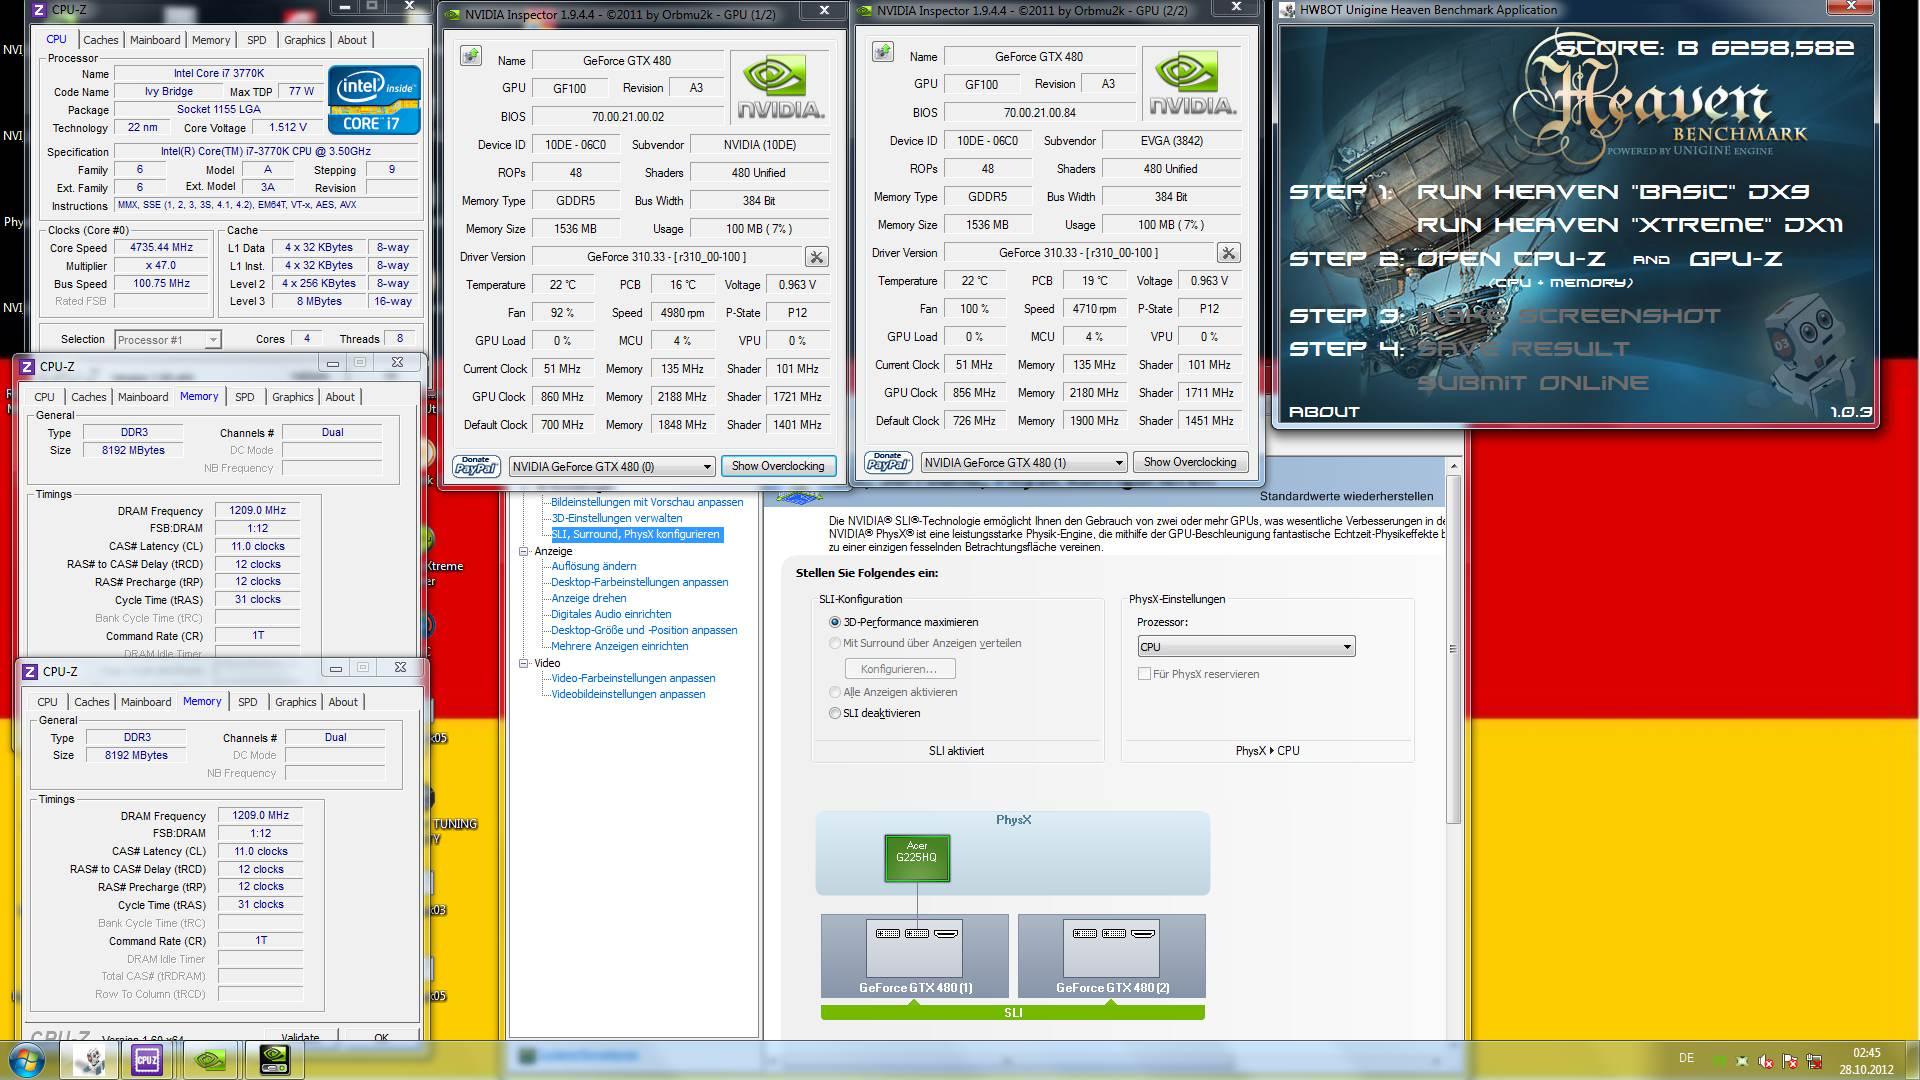Click the NVIDIA Inspector graphics card taskbar icon

[274, 1060]
